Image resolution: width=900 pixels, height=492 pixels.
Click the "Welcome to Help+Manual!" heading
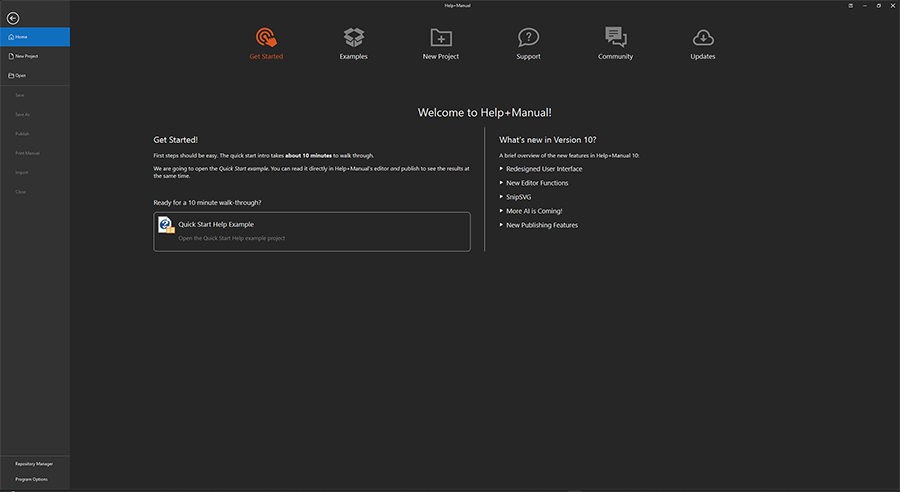coord(484,113)
